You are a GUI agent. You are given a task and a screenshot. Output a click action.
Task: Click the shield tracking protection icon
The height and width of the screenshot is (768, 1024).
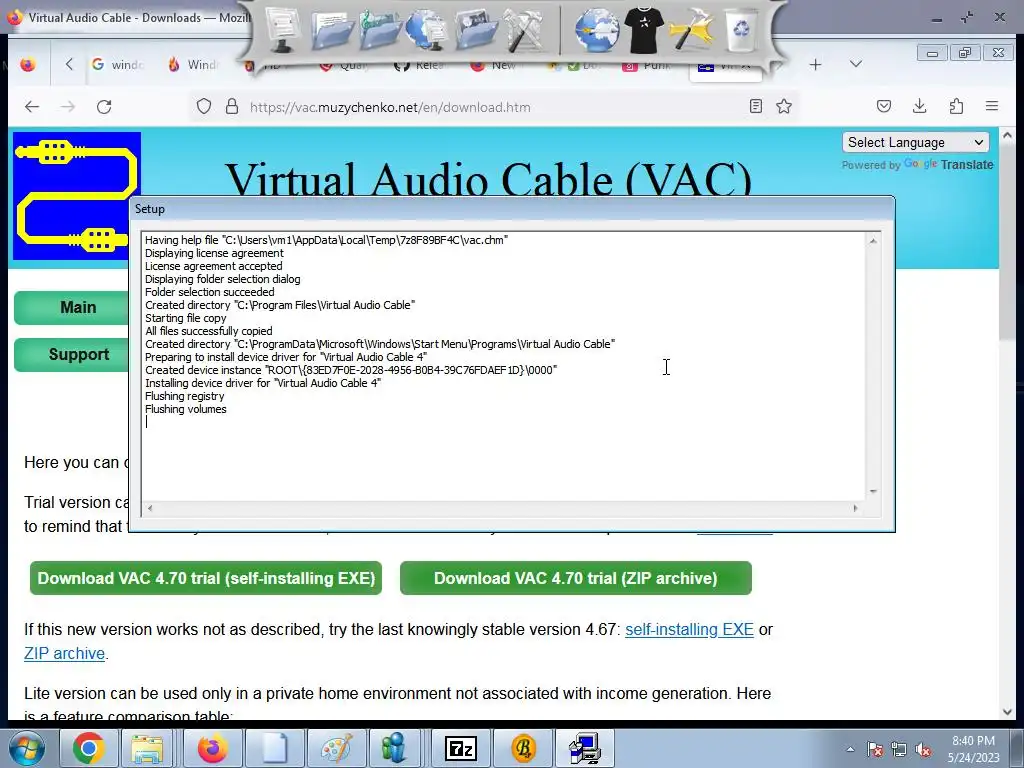(x=204, y=106)
